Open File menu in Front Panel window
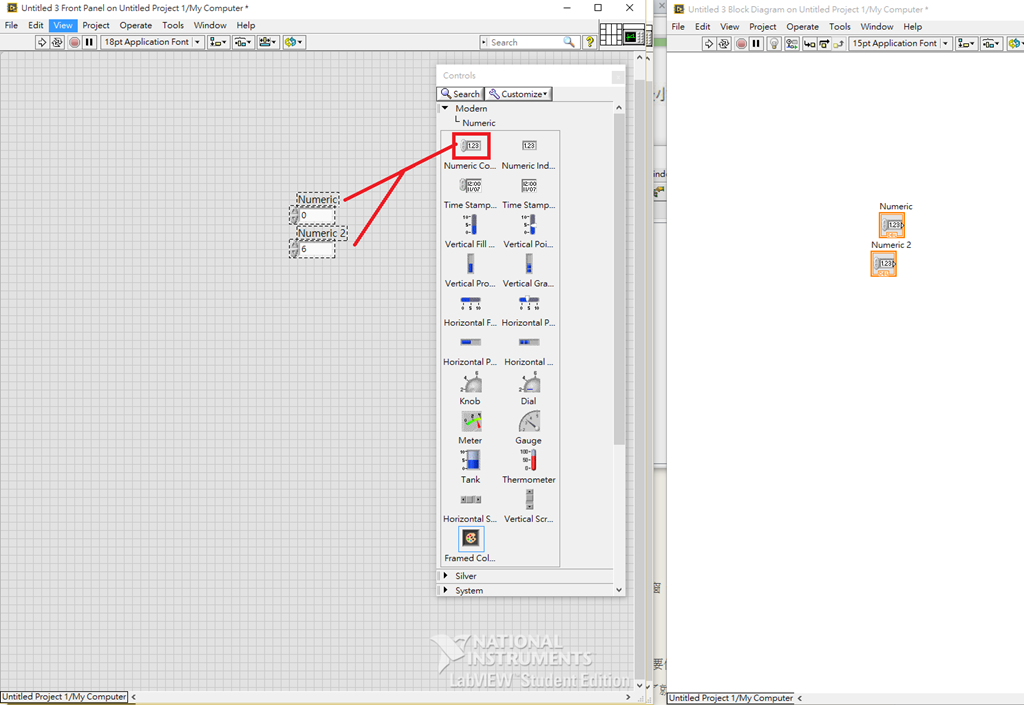The height and width of the screenshot is (705, 1024). click(11, 25)
